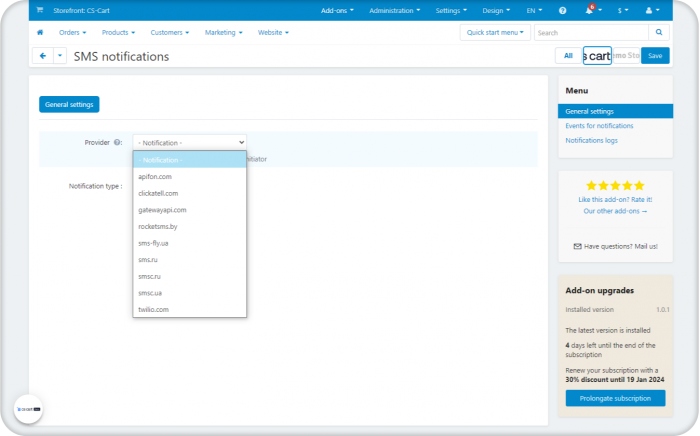
Task: Choose rocketsms.by provider
Action: pyautogui.click(x=190, y=227)
